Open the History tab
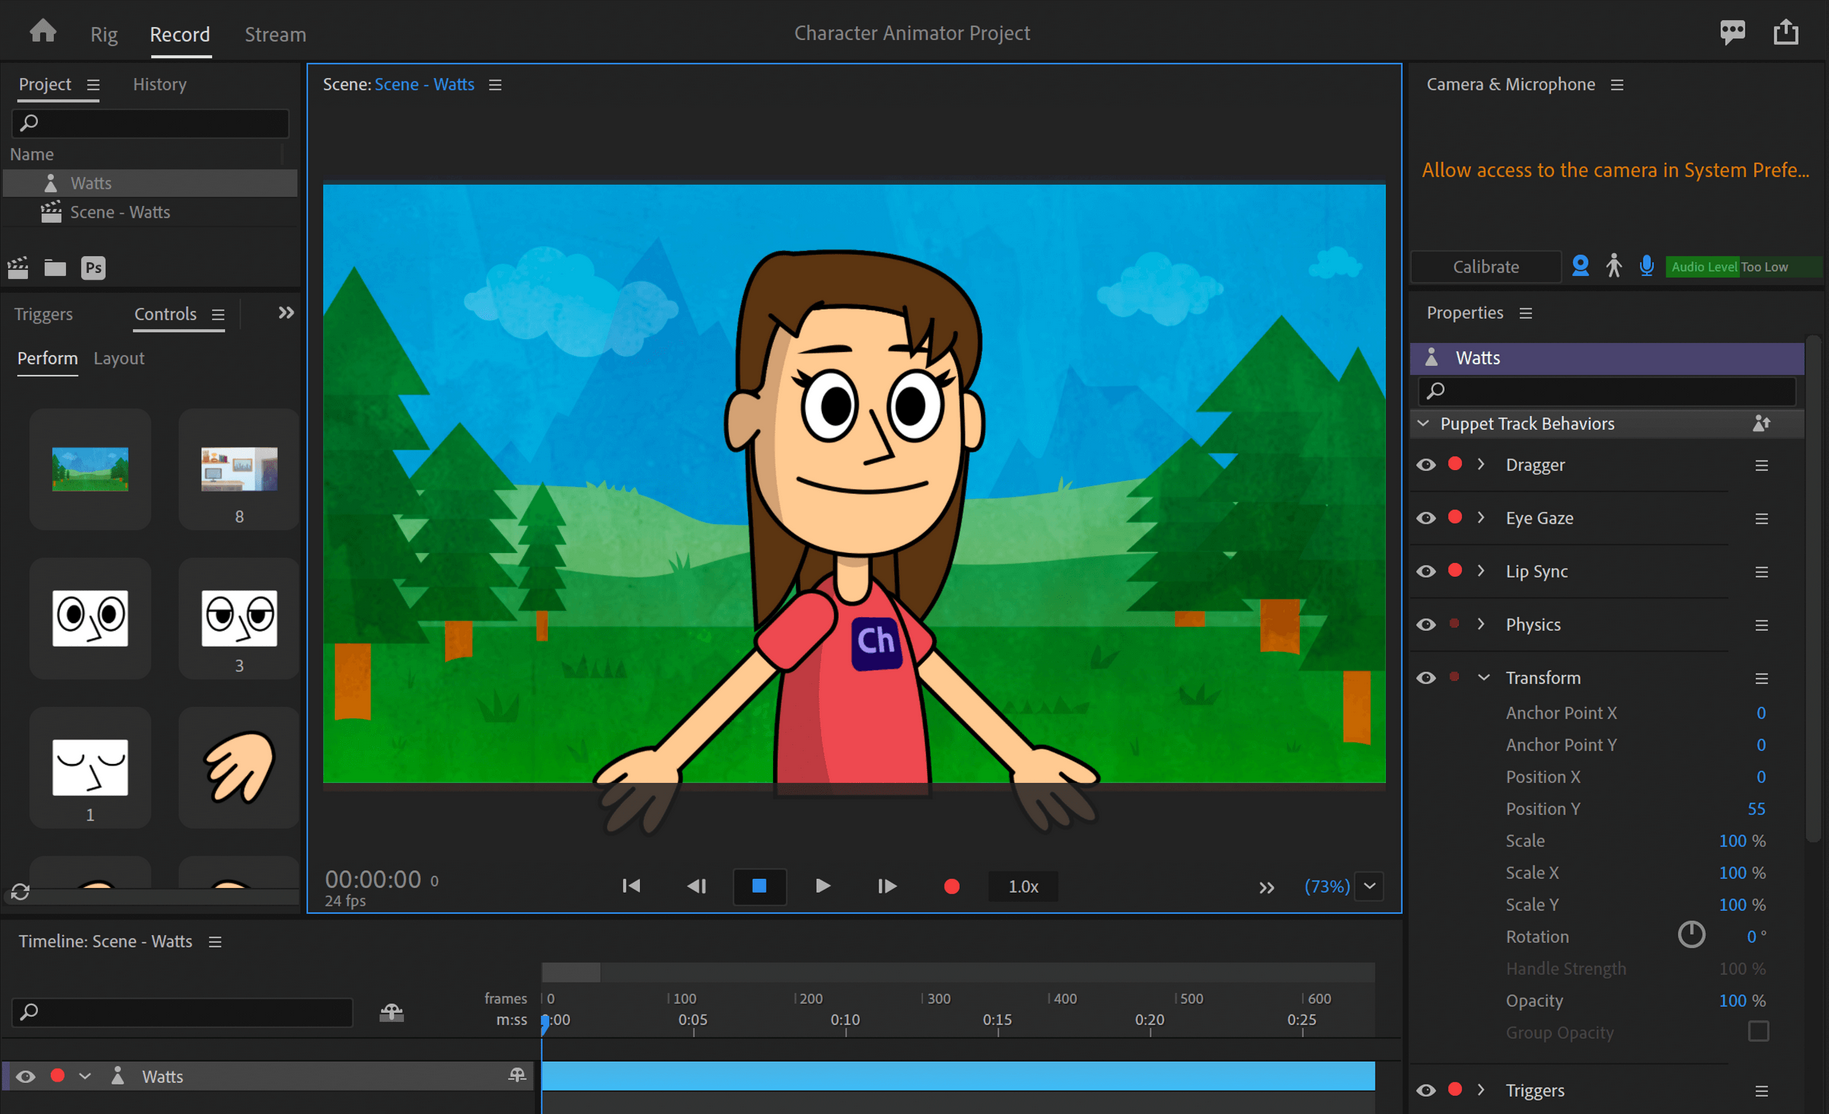This screenshot has height=1114, width=1829. click(160, 85)
